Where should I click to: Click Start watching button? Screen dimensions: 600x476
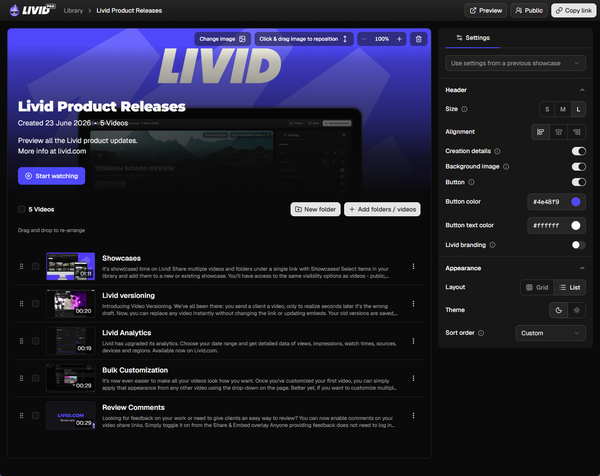(51, 176)
